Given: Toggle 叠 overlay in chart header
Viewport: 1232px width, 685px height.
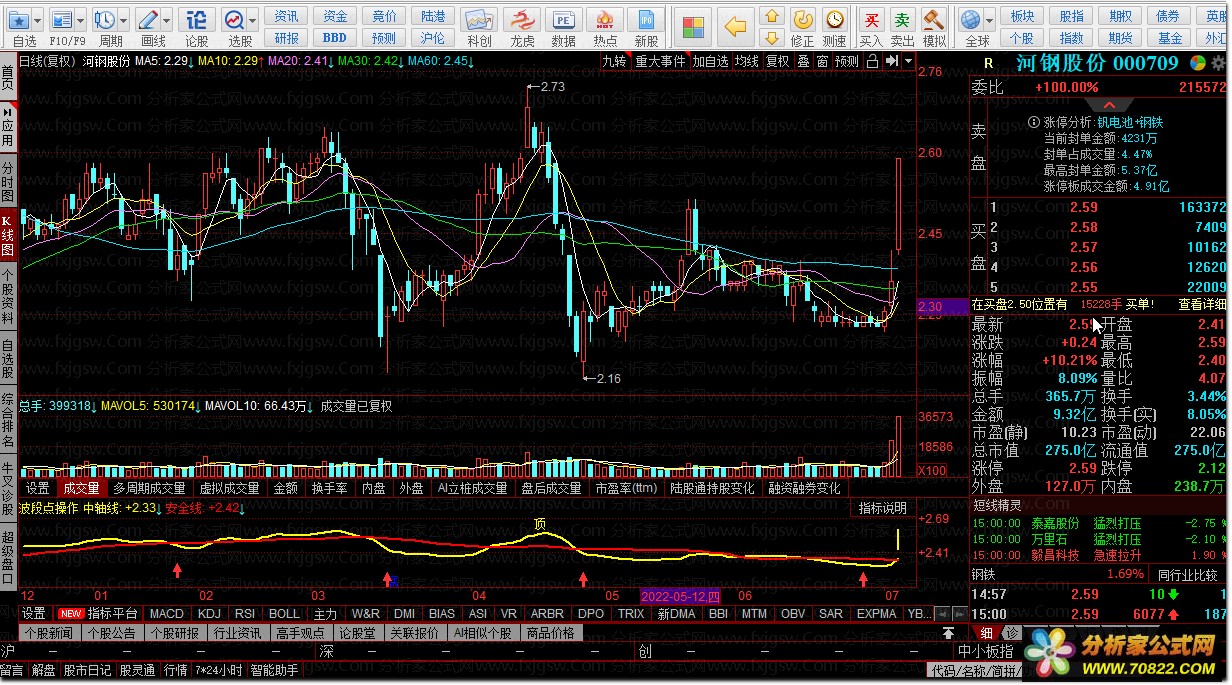Looking at the screenshot, I should pyautogui.click(x=803, y=61).
